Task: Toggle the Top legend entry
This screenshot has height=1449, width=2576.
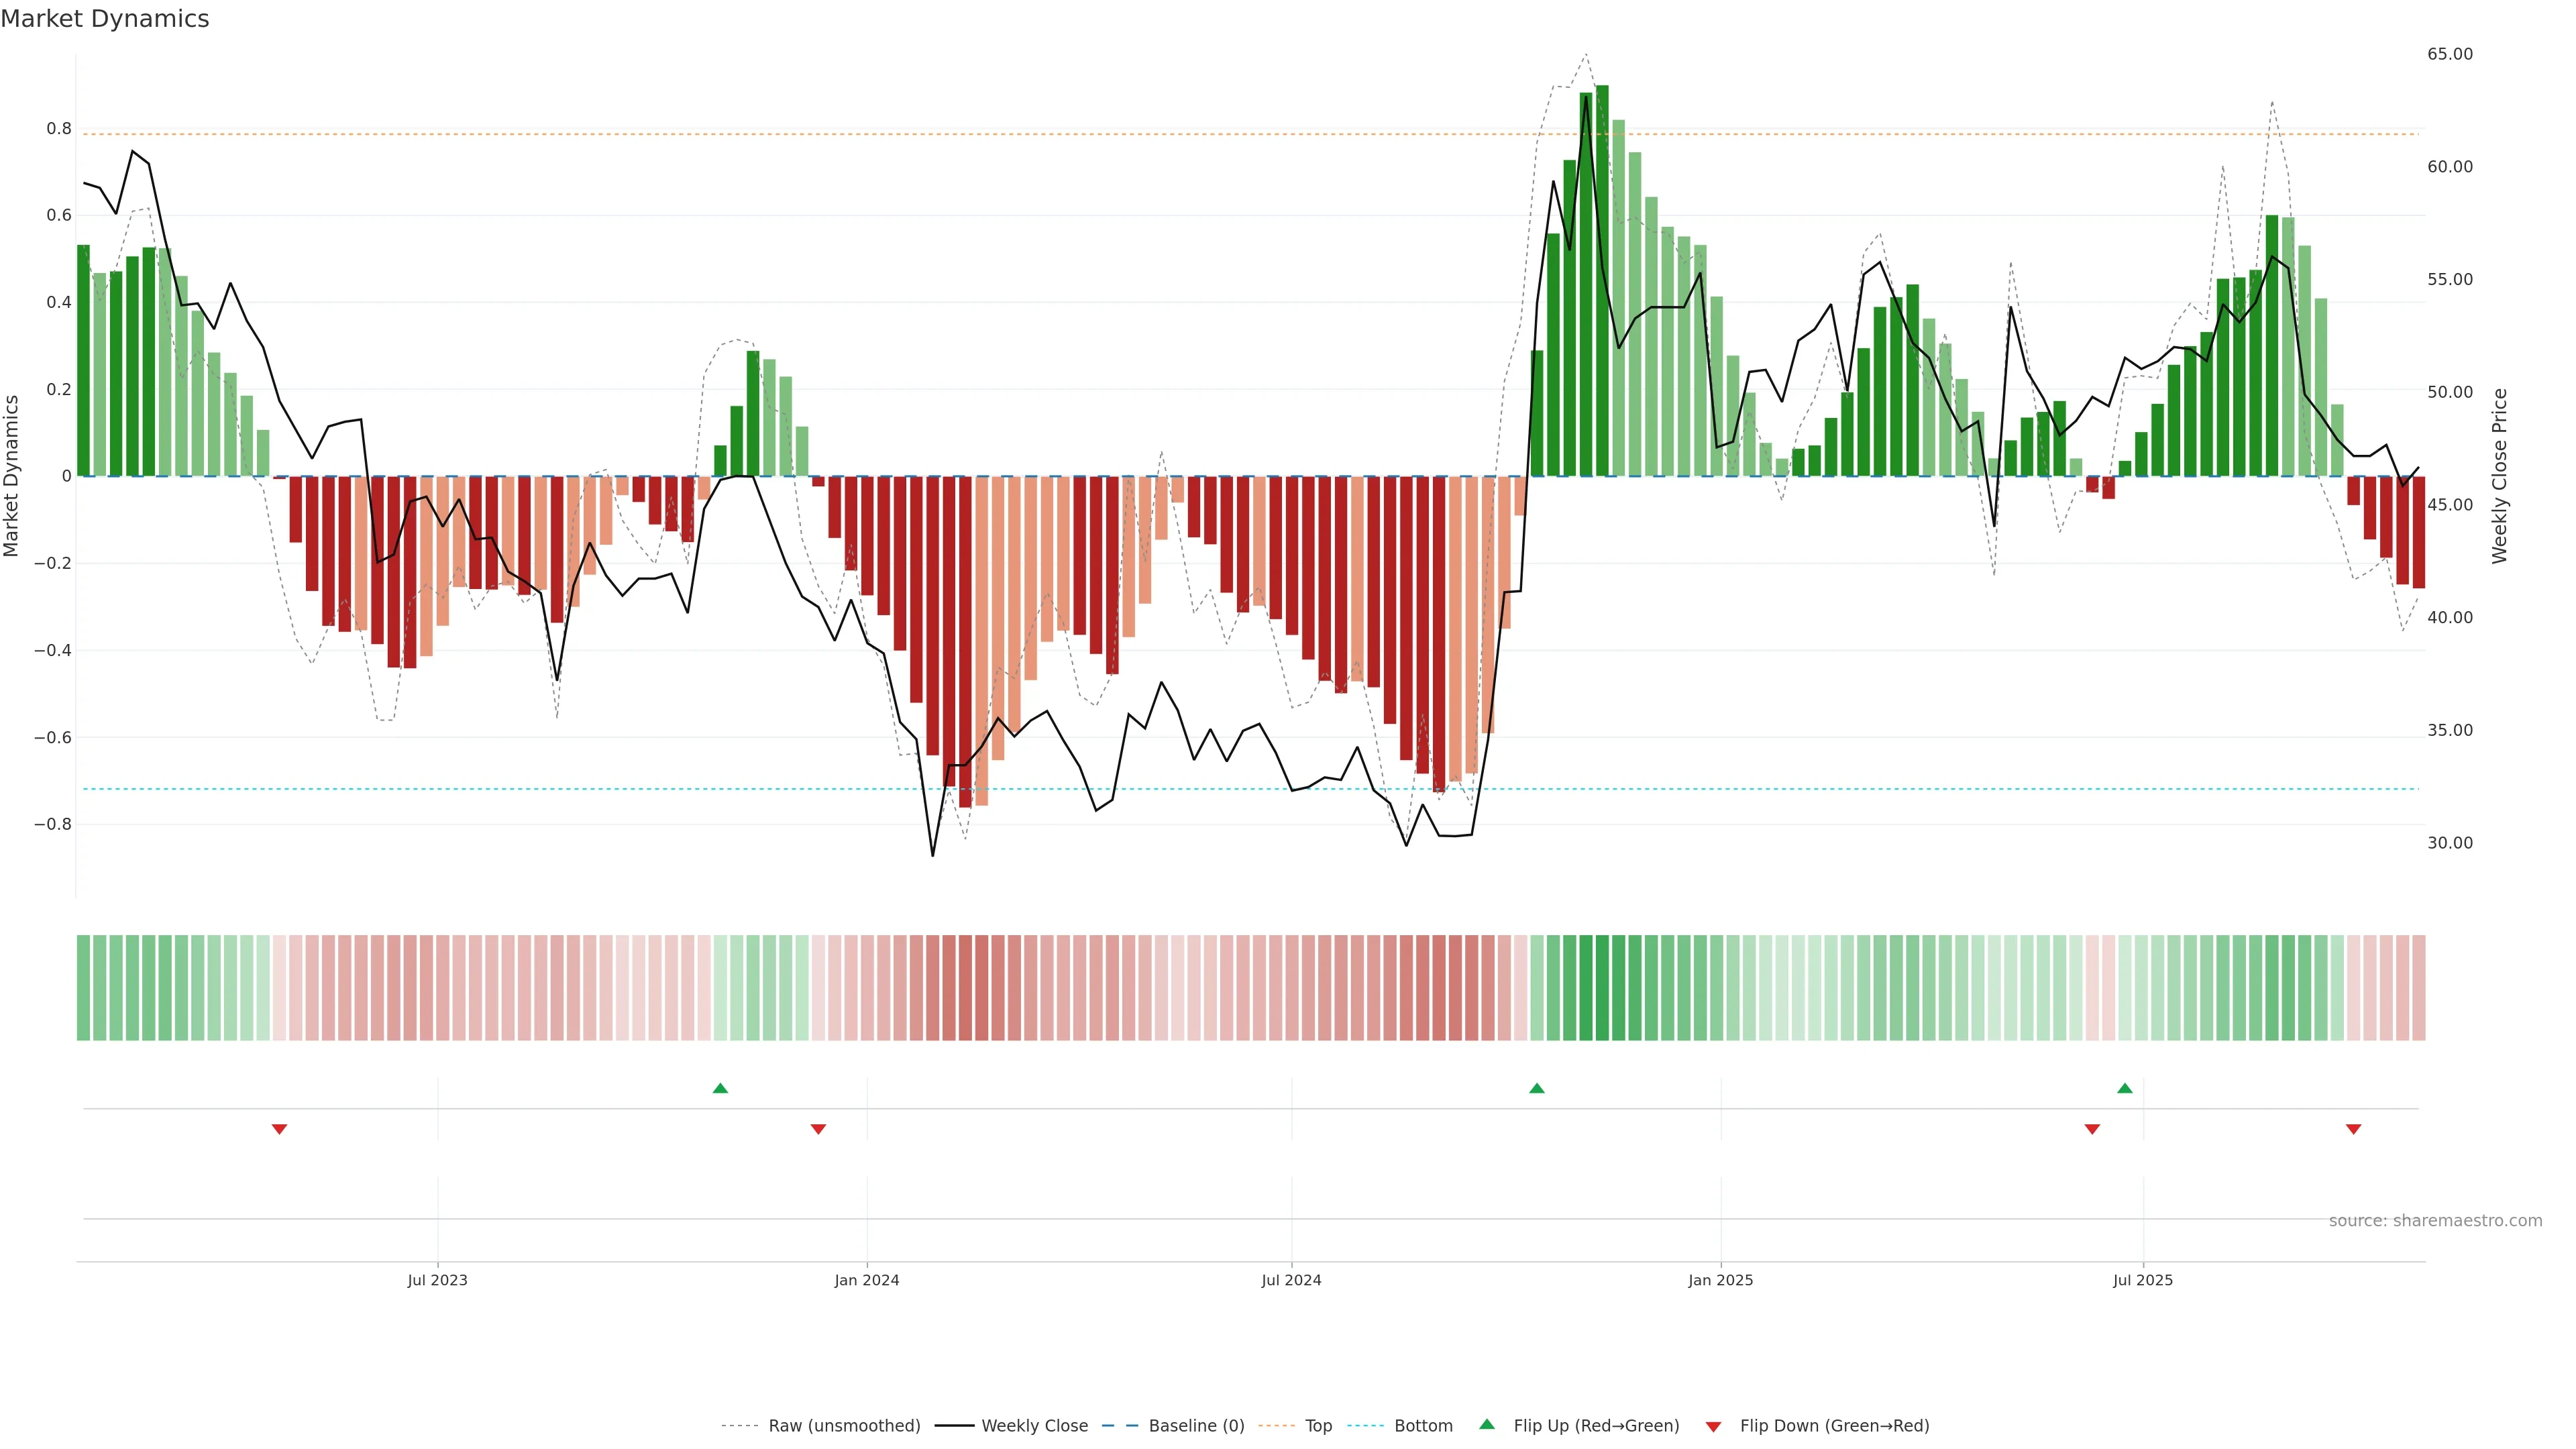Action: click(x=1318, y=1426)
